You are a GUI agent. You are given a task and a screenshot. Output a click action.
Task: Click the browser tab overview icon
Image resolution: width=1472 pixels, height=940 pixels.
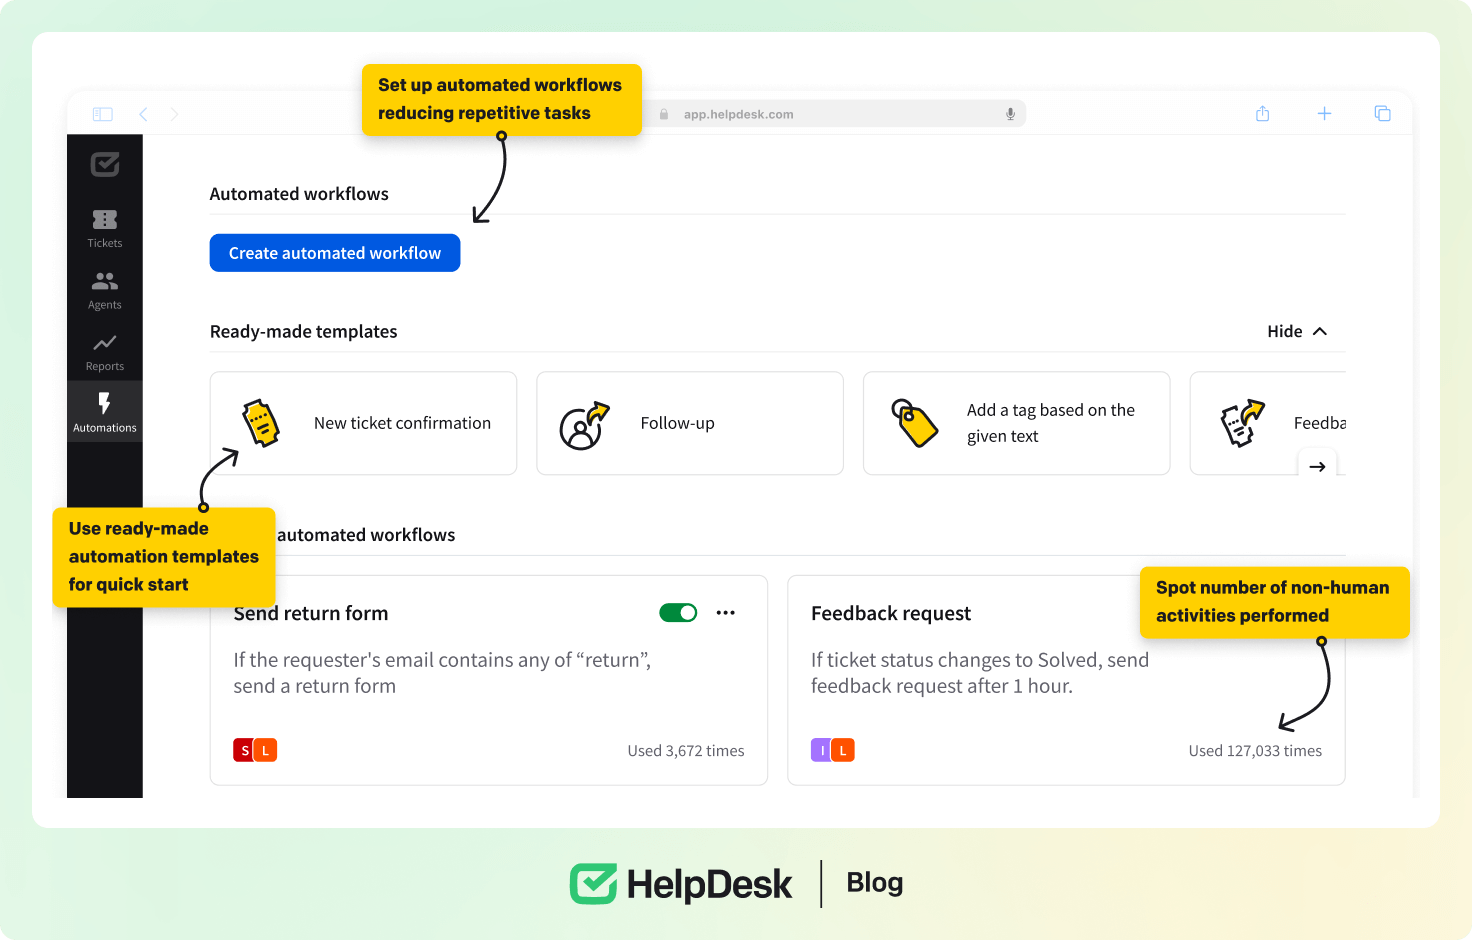[x=1382, y=114]
